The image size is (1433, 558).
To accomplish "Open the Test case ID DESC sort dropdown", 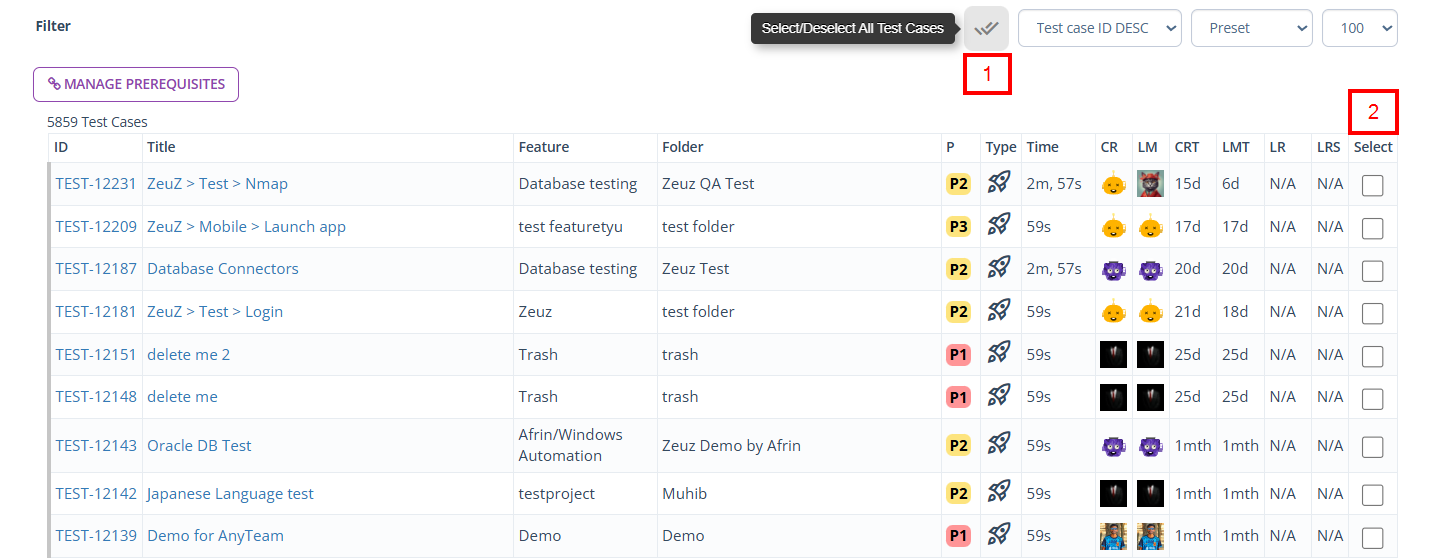I will coord(1099,28).
